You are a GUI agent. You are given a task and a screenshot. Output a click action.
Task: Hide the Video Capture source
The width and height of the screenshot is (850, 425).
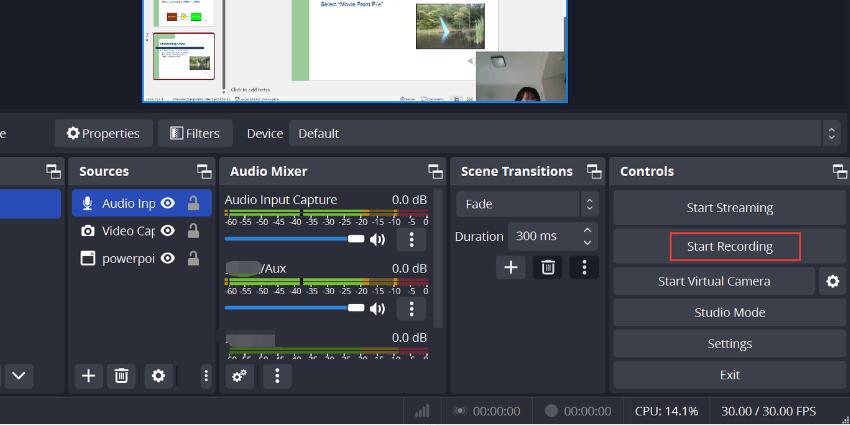point(168,231)
